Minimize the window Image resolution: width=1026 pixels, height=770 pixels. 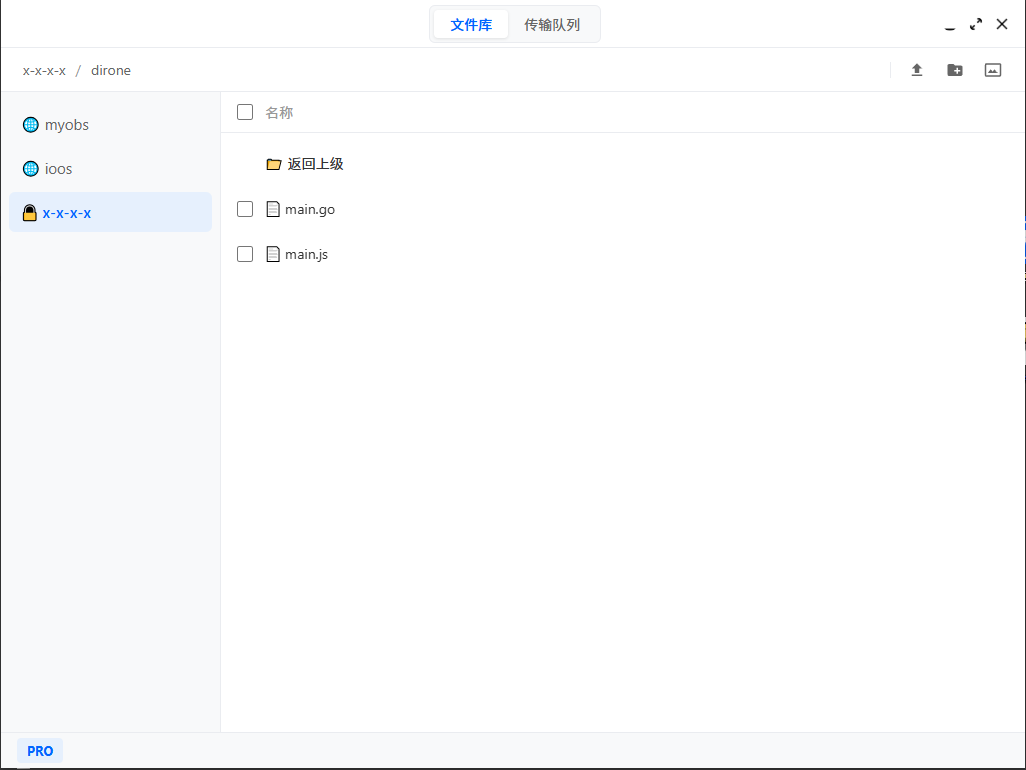pos(950,26)
